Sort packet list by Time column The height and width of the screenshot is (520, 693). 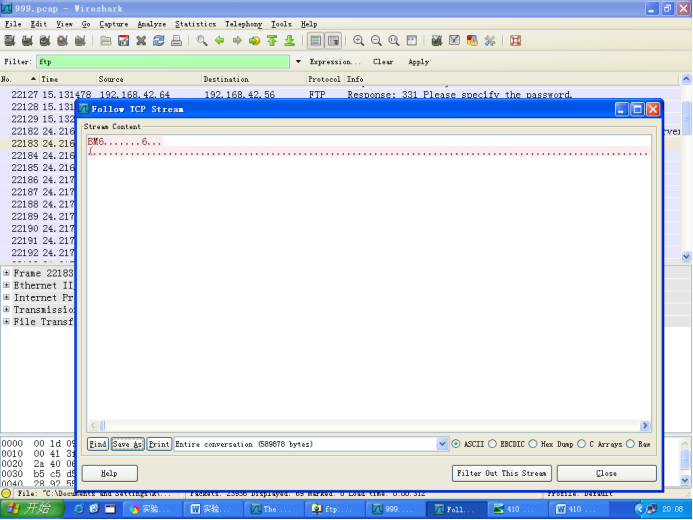(x=69, y=79)
